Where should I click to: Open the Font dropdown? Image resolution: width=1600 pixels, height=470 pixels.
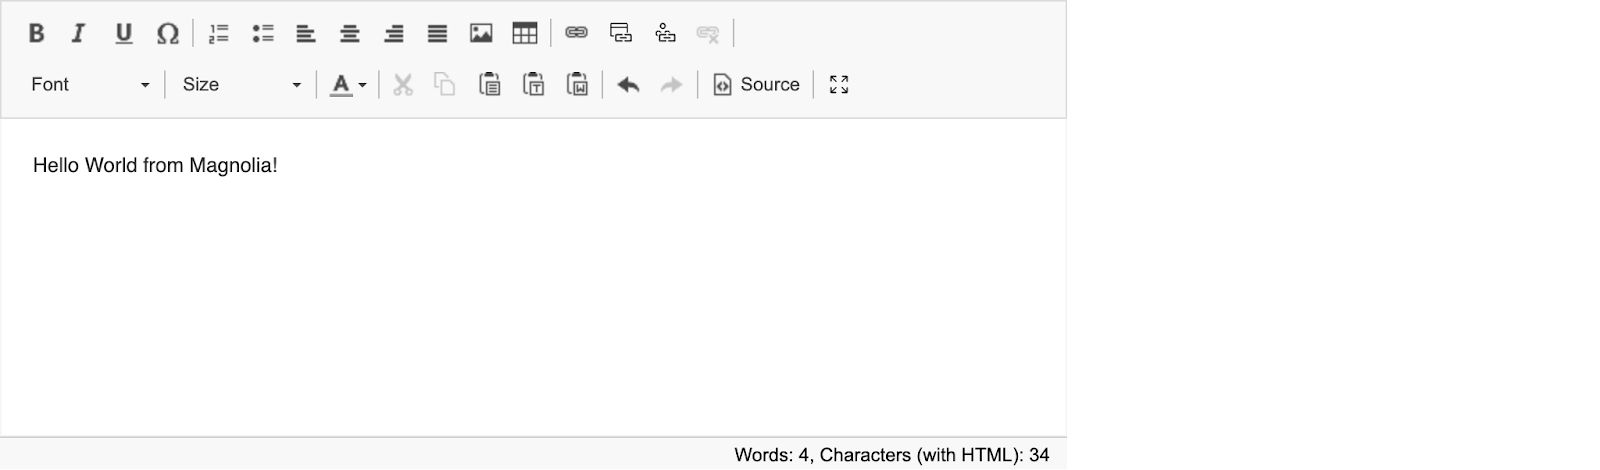click(90, 85)
